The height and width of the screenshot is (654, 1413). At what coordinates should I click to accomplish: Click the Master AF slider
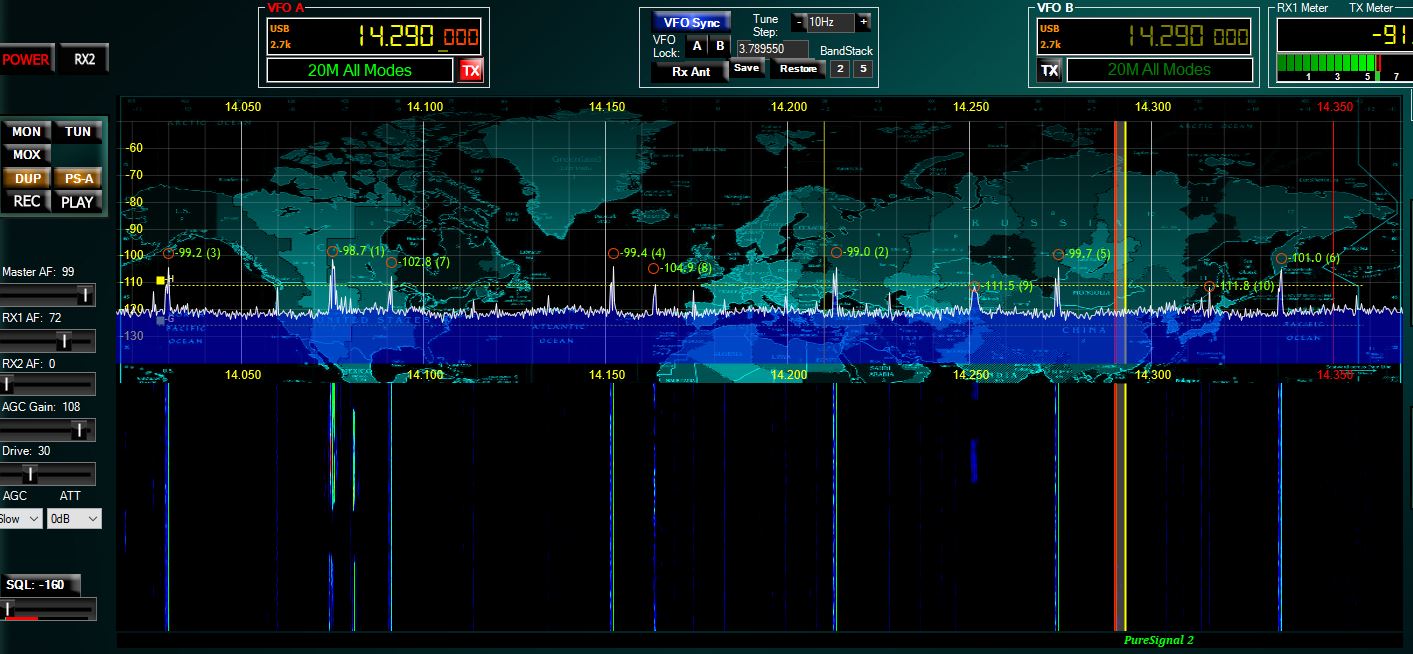48,295
